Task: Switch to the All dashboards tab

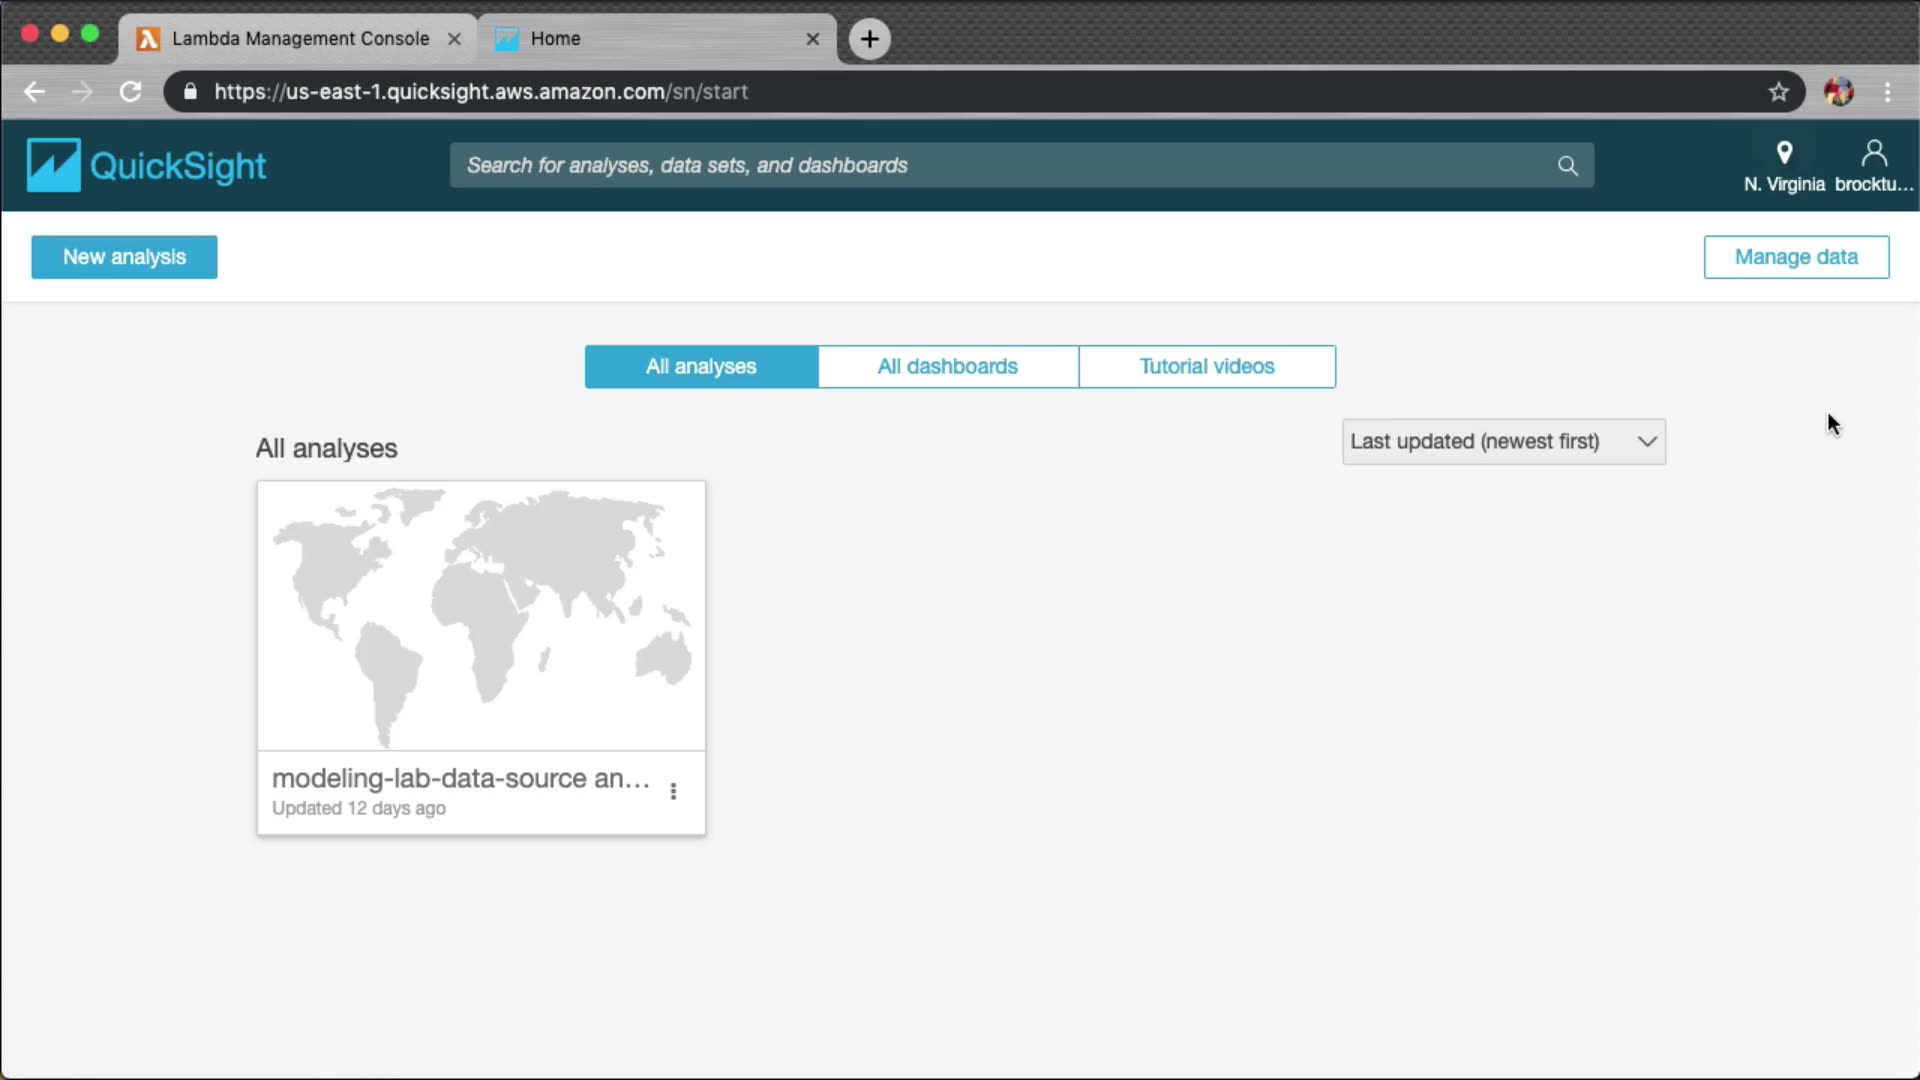Action: pos(947,367)
